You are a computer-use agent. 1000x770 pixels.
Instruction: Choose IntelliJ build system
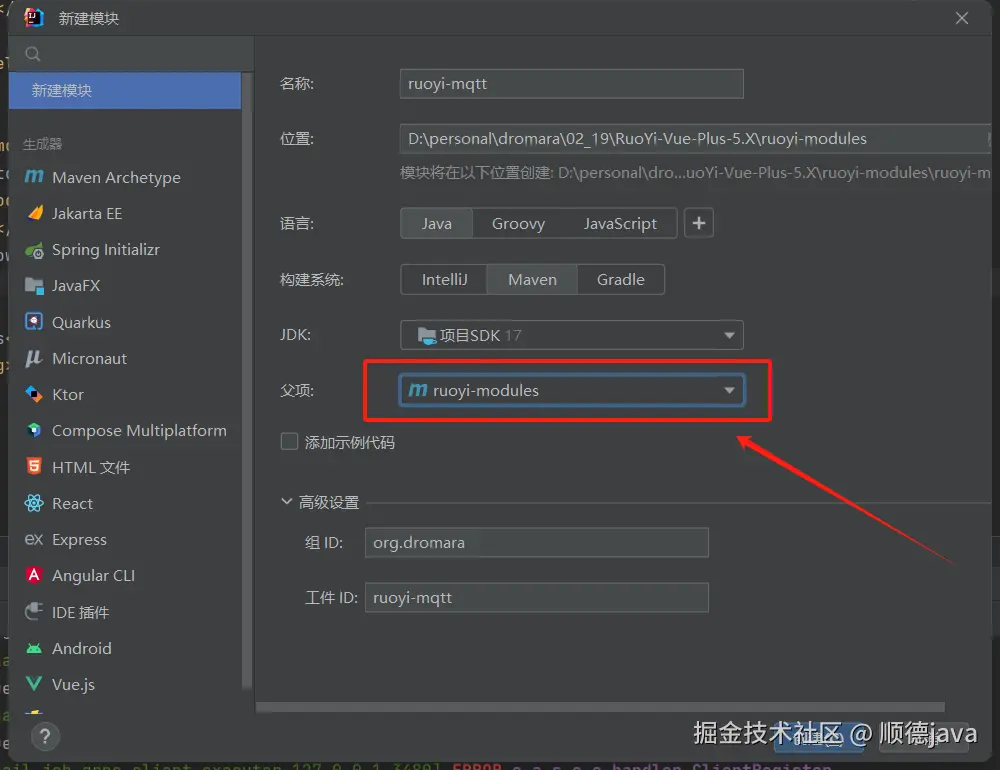pyautogui.click(x=445, y=279)
